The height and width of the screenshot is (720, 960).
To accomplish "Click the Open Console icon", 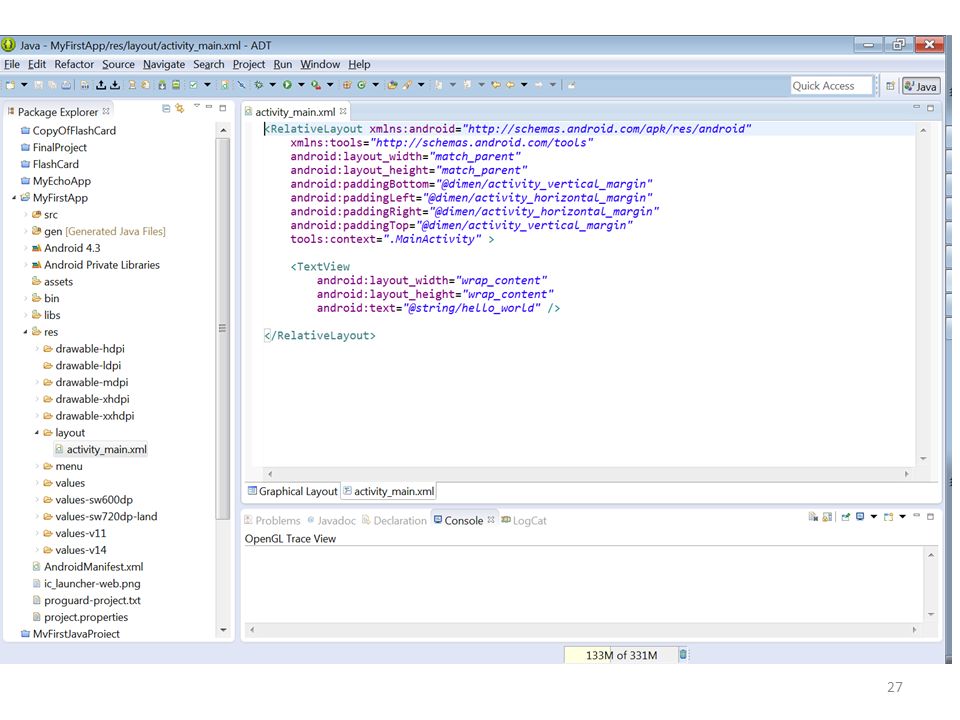I will click(889, 517).
